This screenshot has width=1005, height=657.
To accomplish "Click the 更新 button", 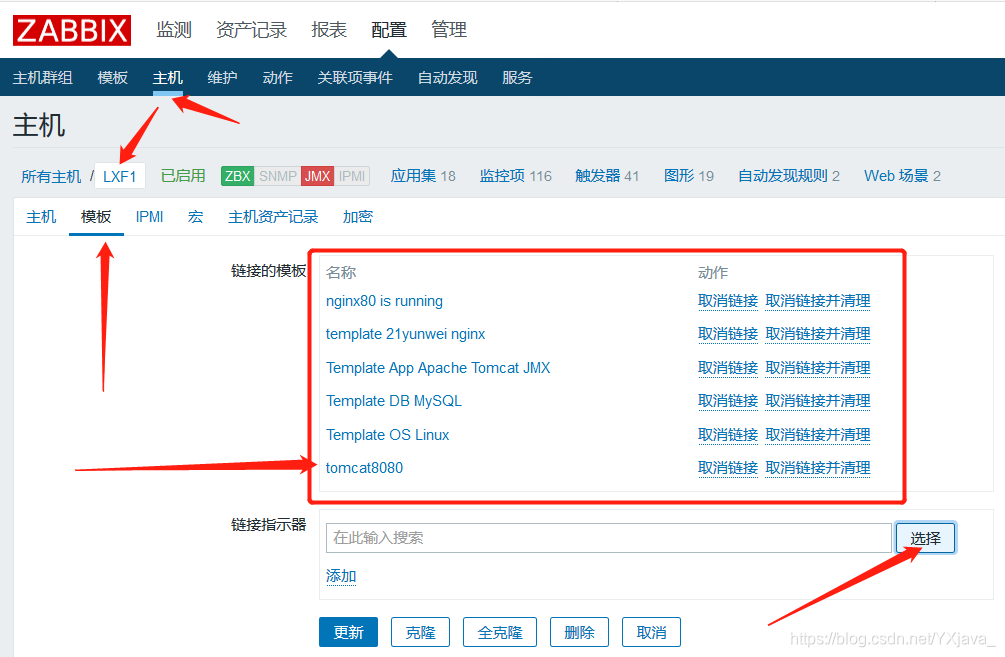I will pyautogui.click(x=349, y=633).
